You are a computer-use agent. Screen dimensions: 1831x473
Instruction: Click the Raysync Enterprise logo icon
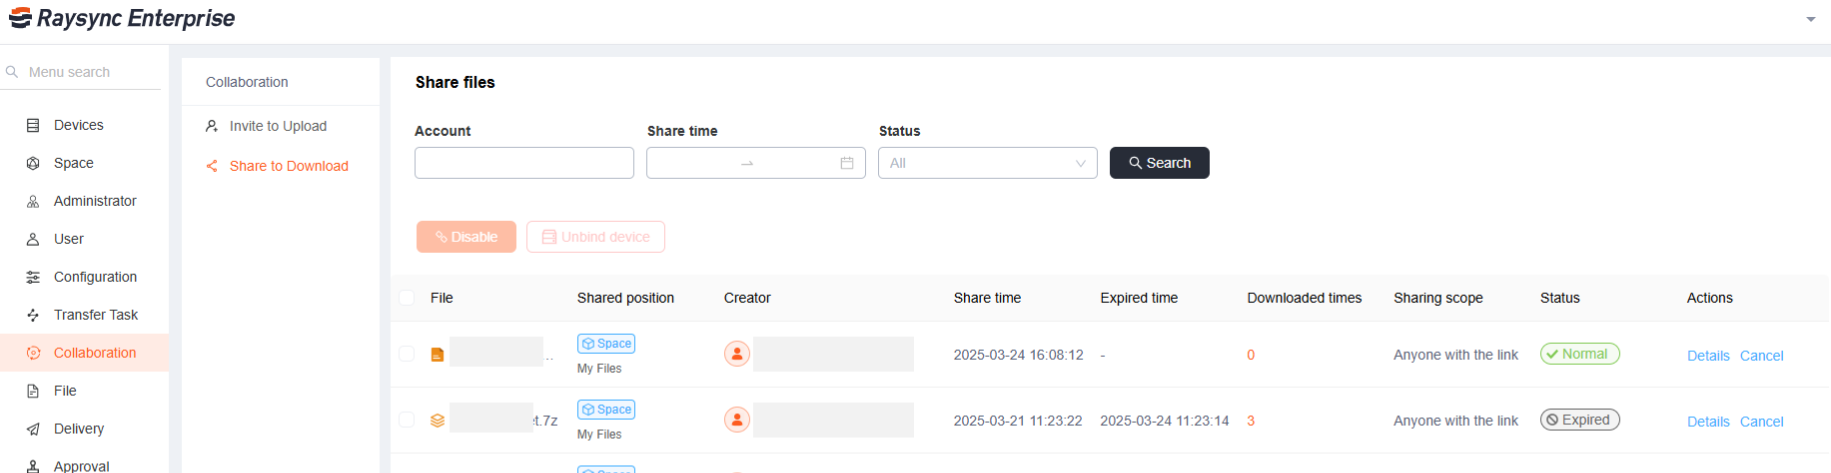(20, 18)
